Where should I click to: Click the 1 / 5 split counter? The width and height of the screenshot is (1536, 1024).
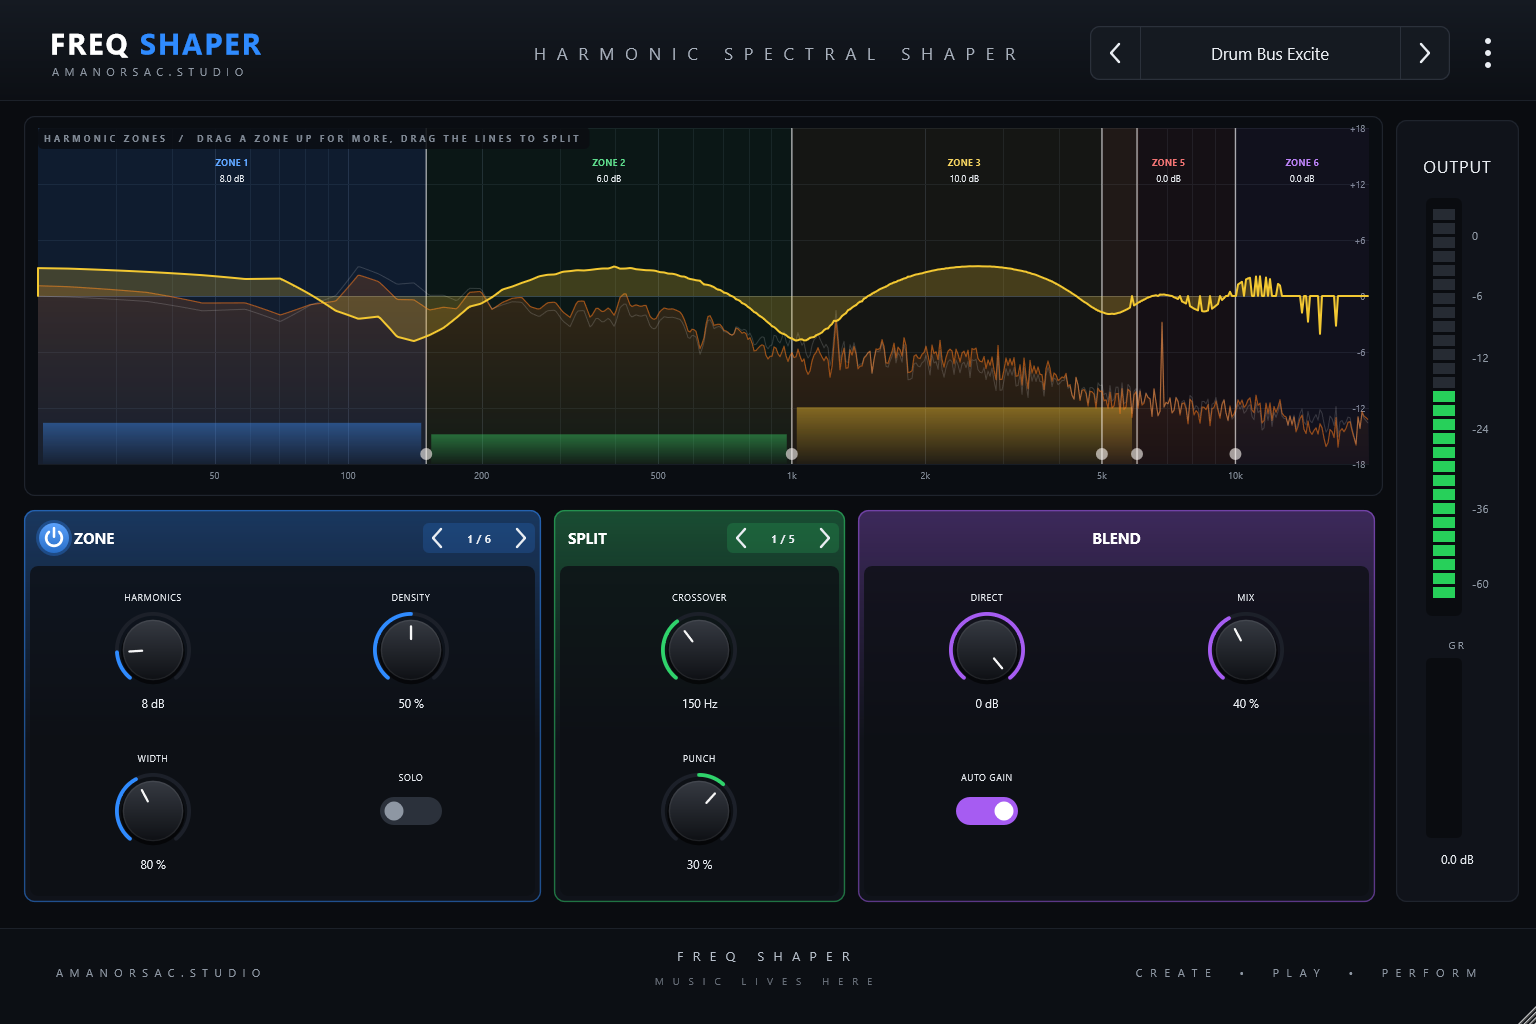[x=783, y=539]
